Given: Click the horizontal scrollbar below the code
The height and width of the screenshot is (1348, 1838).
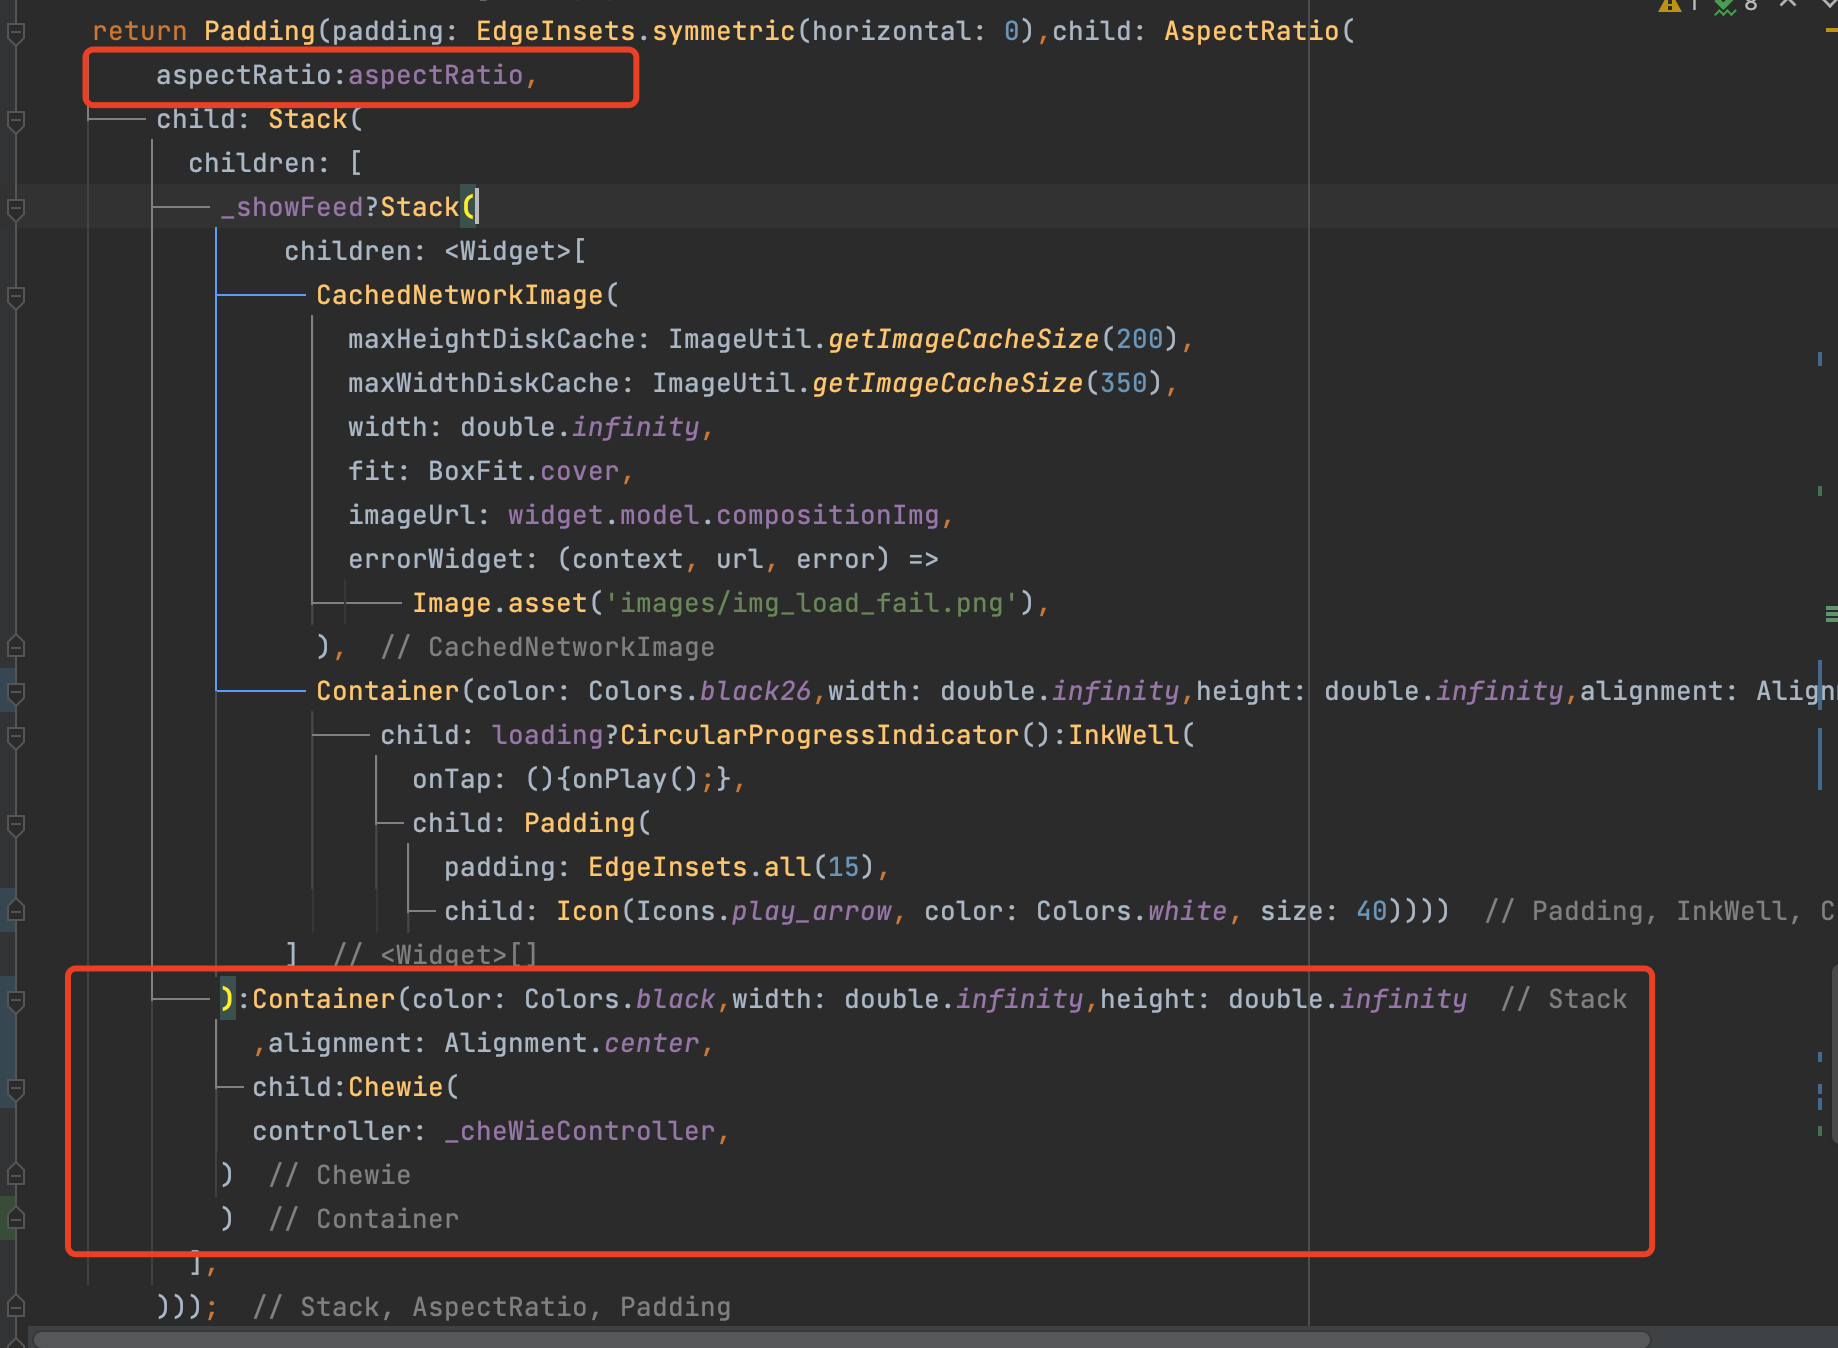Looking at the screenshot, I should point(840,1339).
